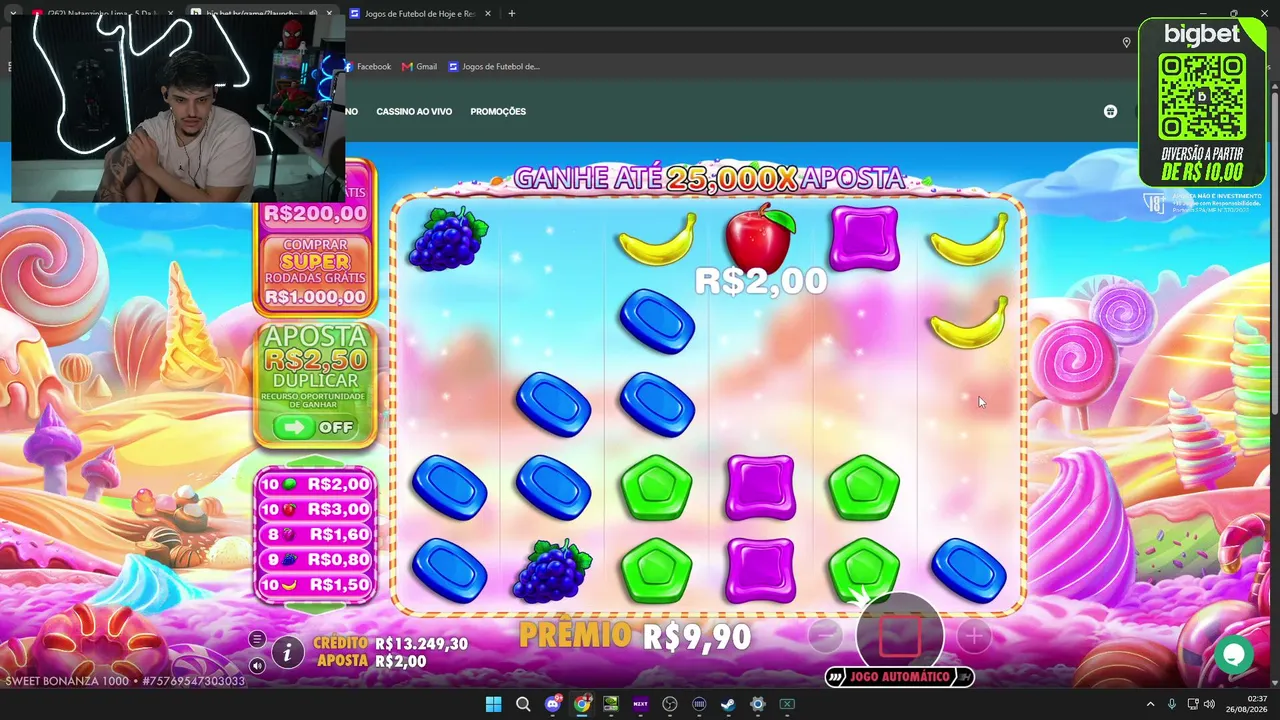This screenshot has height=720, width=1280.
Task: Open Google Chrome from the taskbar
Action: [x=582, y=704]
